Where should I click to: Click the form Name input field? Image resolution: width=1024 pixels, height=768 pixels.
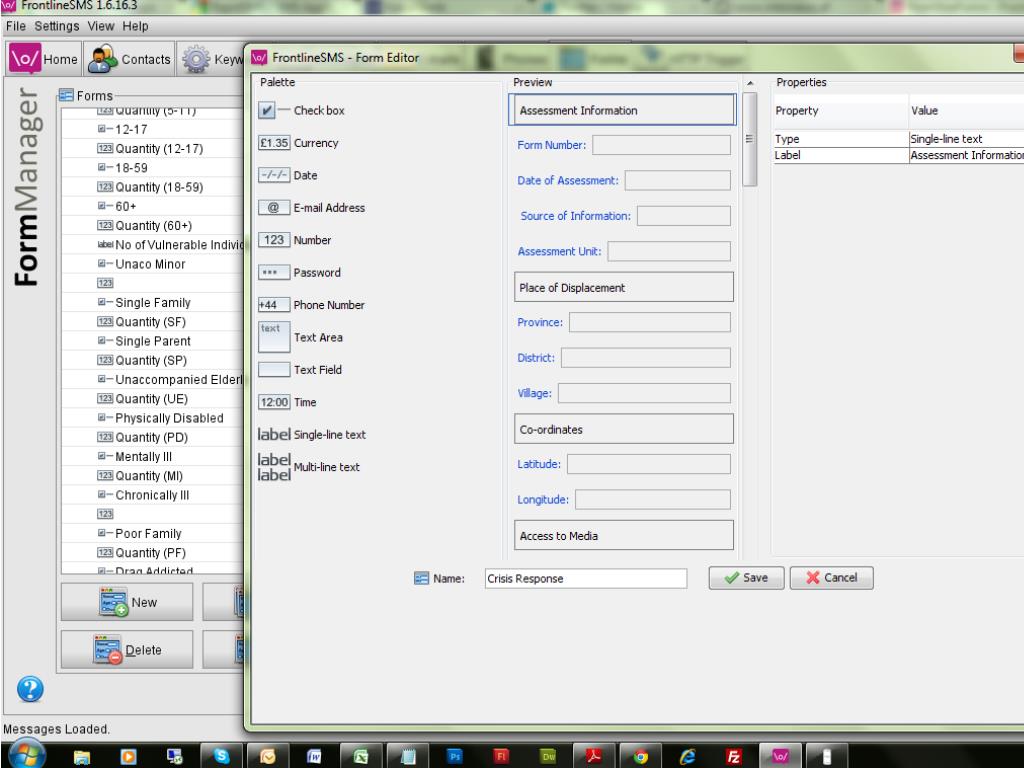tap(586, 579)
